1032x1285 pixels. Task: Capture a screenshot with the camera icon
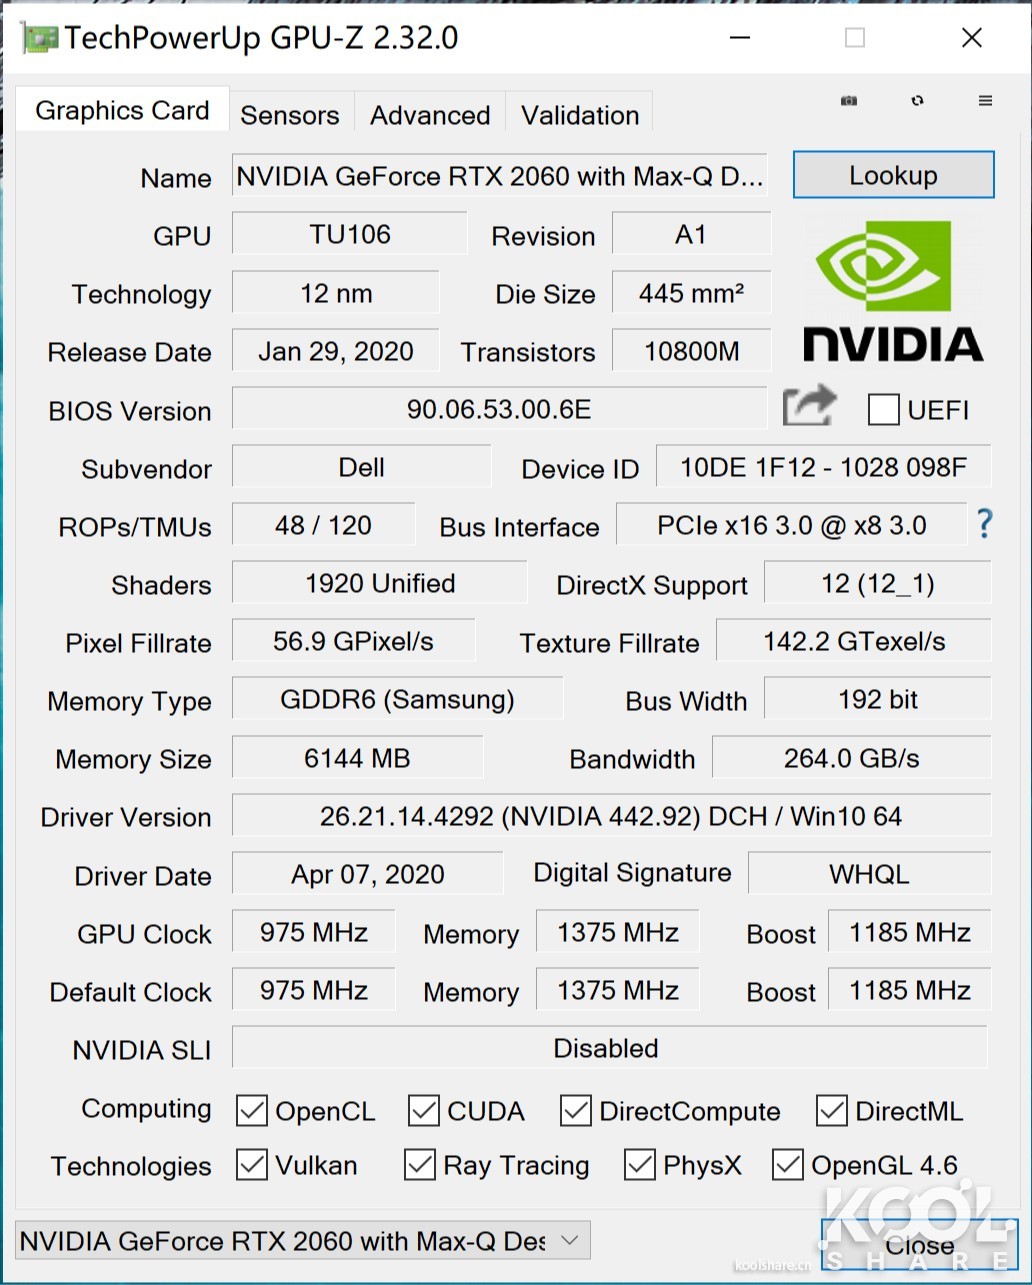[x=848, y=101]
